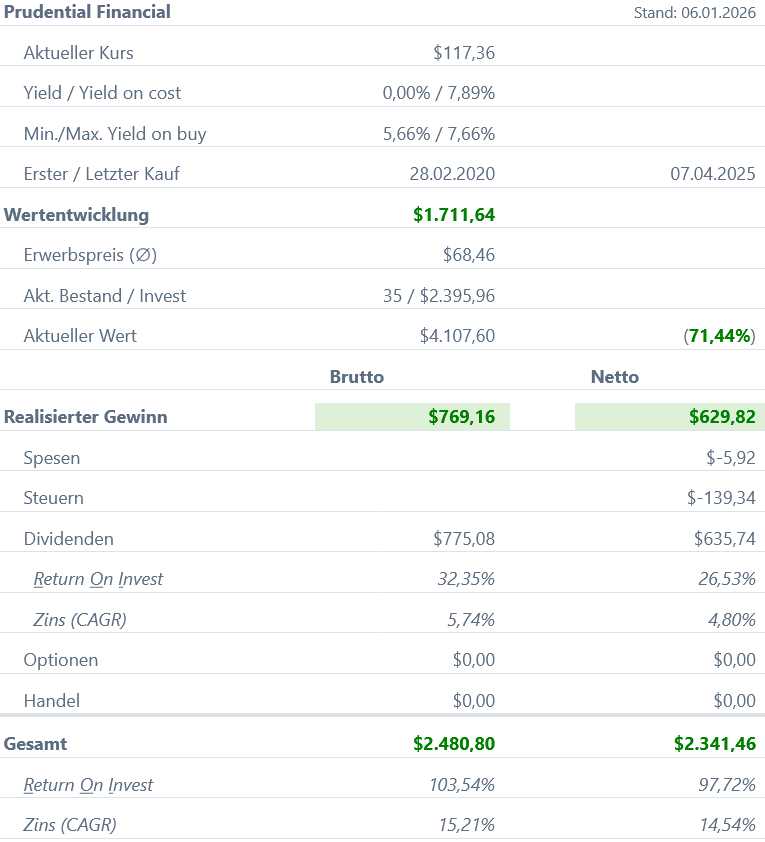
Task: Click the Gesamt Netto total $2.341,46
Action: [714, 744]
